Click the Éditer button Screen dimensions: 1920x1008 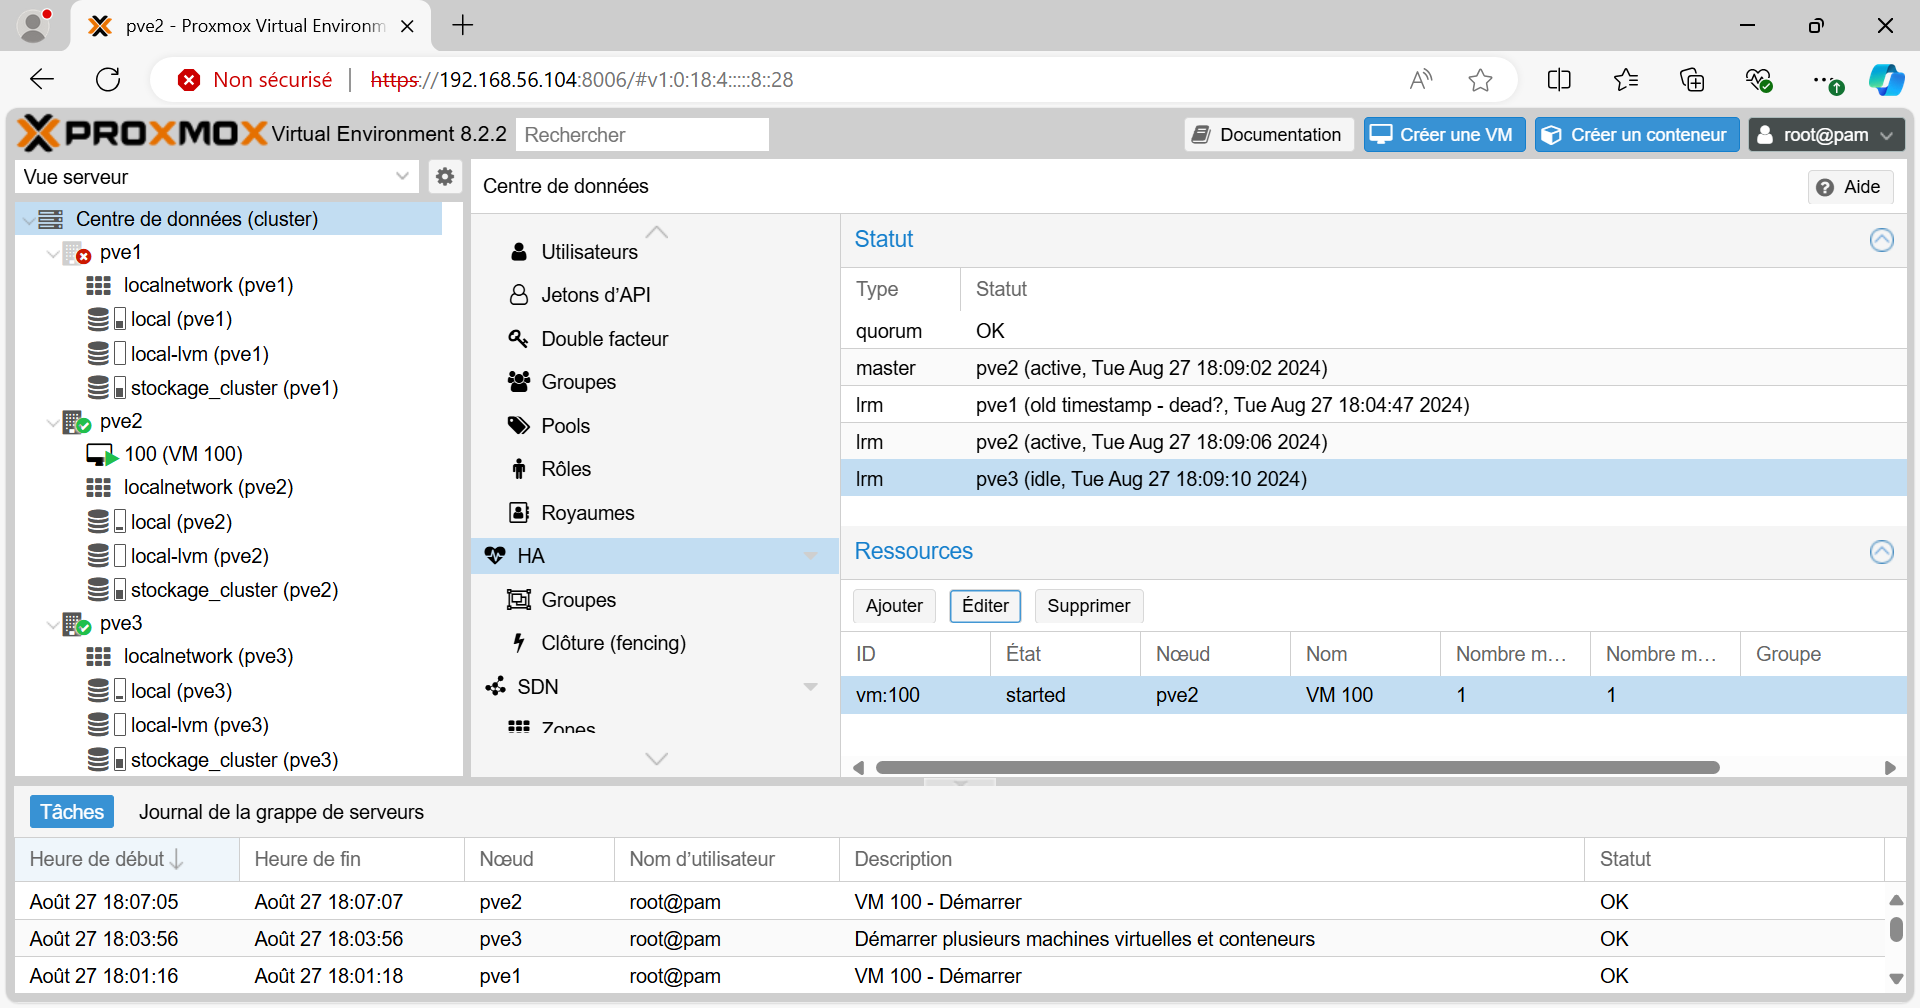point(985,606)
